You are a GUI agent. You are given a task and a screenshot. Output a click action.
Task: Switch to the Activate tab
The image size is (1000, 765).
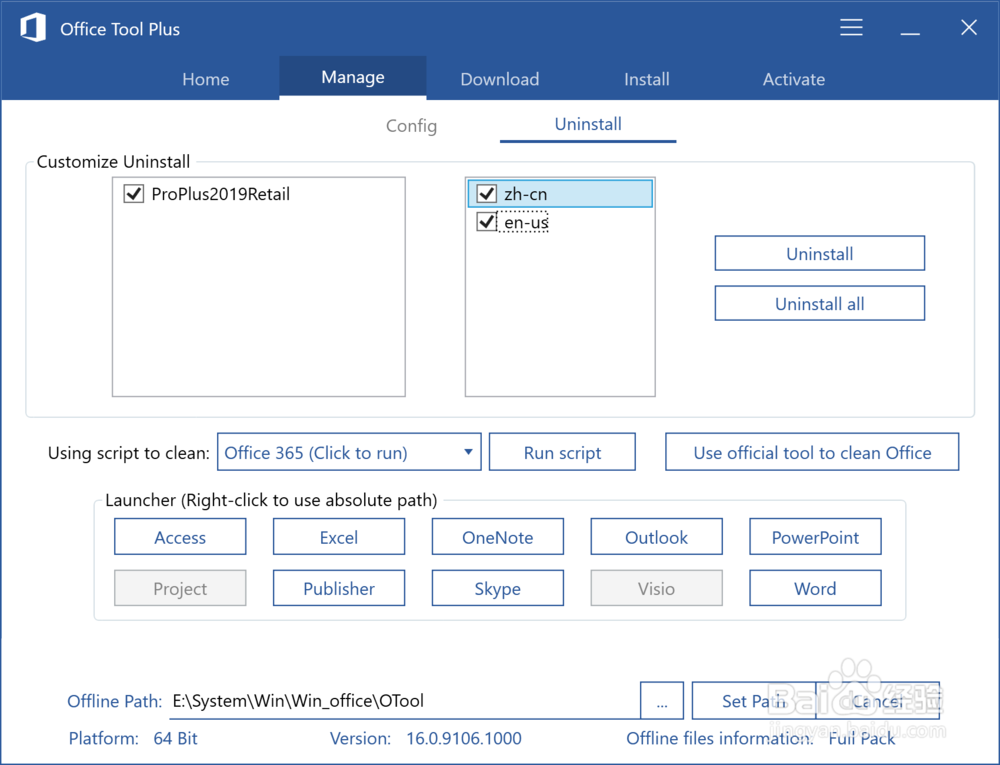793,79
